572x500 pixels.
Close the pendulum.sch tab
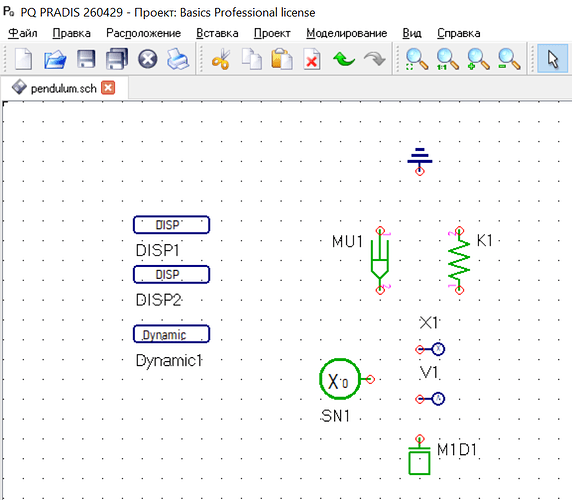coord(108,88)
